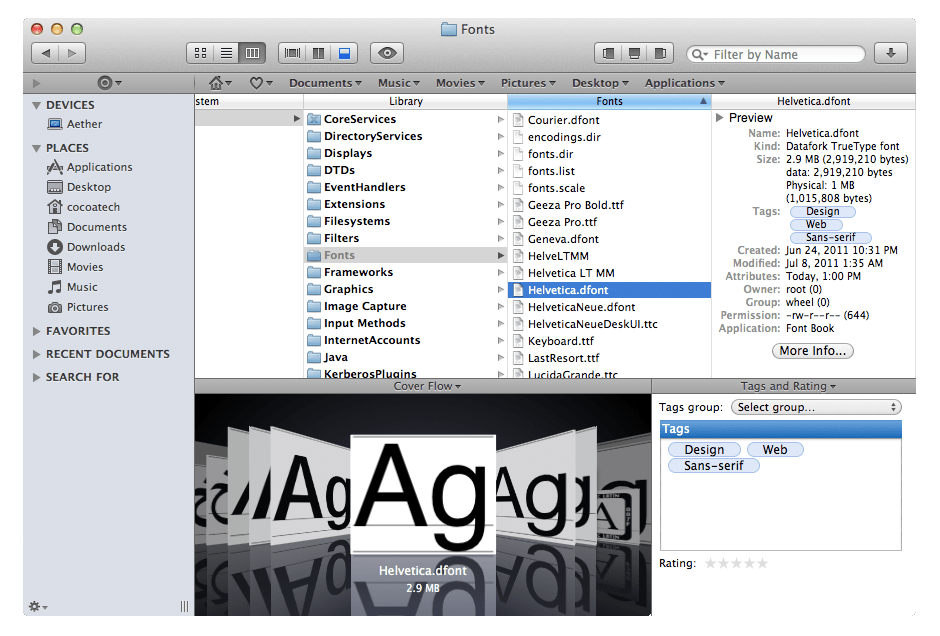
Task: Toggle the right drawer panel button
Action: point(660,53)
